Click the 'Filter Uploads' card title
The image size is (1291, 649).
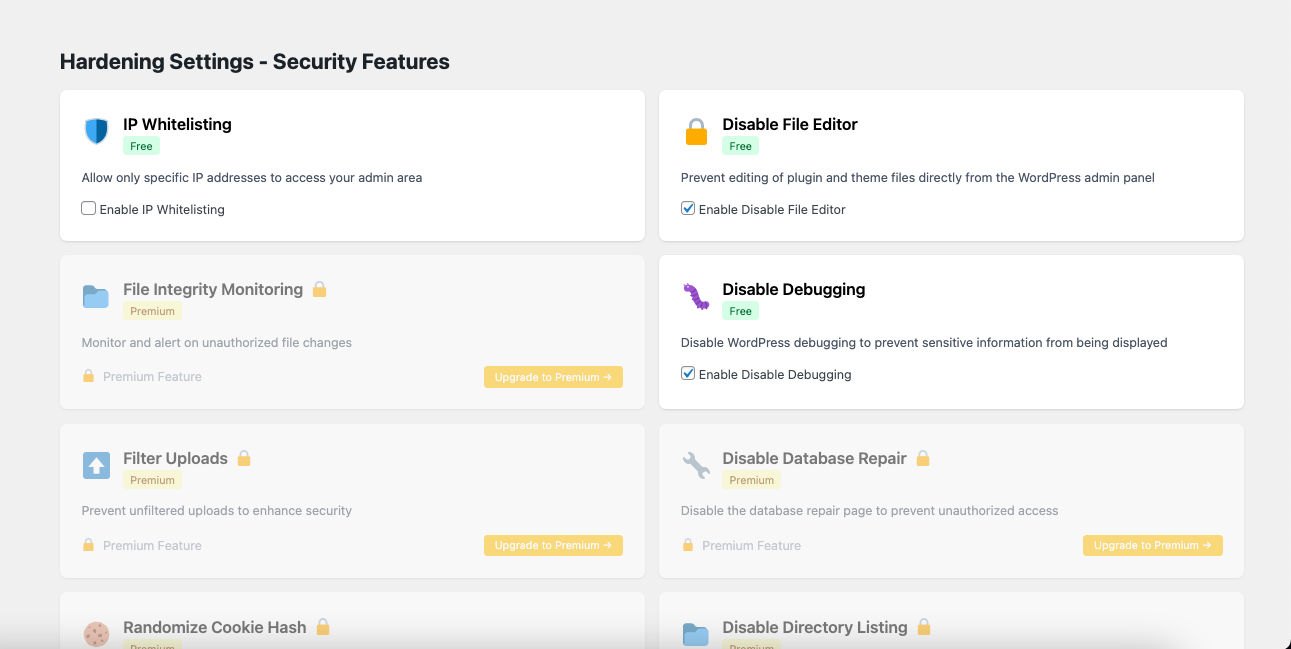pos(175,458)
